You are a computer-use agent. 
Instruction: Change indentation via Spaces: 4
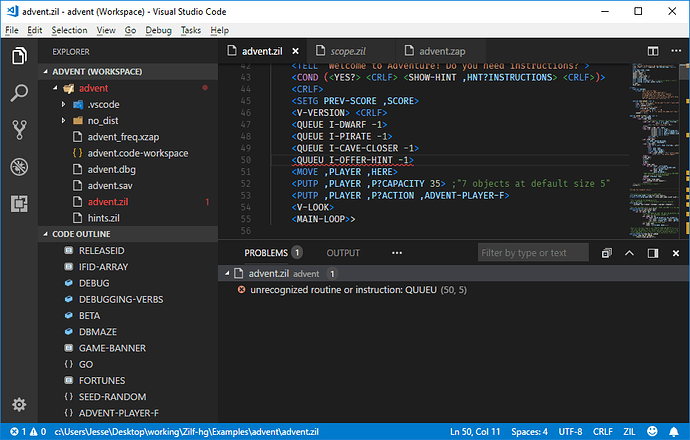(x=529, y=432)
